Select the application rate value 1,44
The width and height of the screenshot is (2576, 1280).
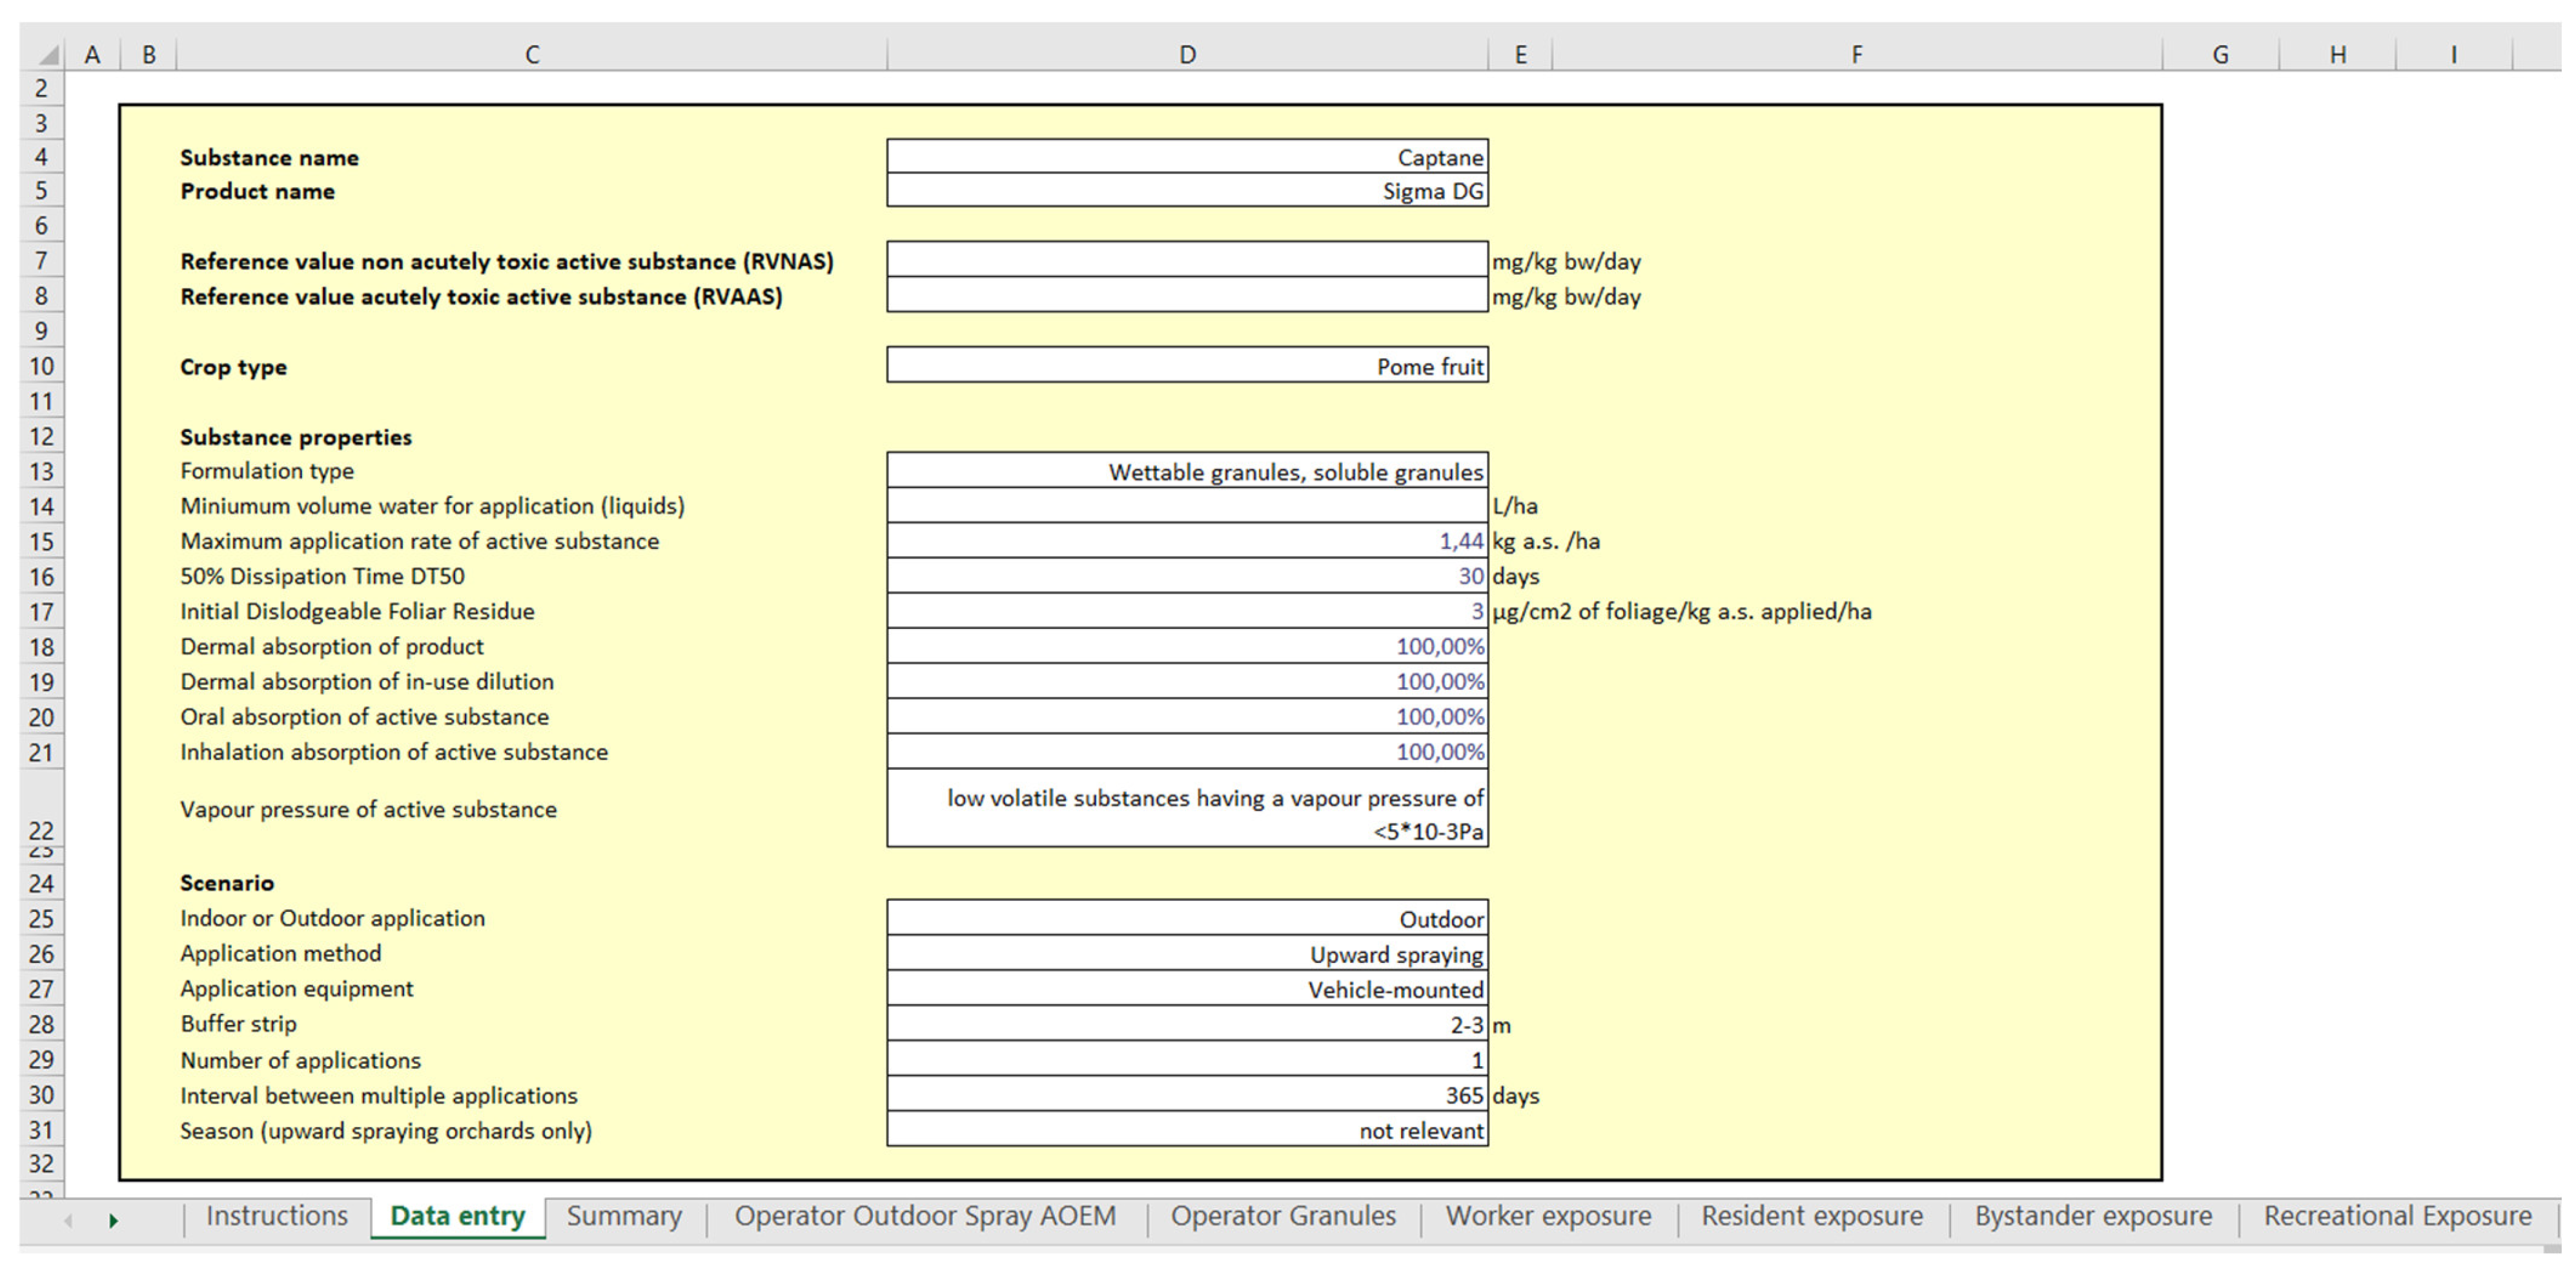tap(1187, 541)
